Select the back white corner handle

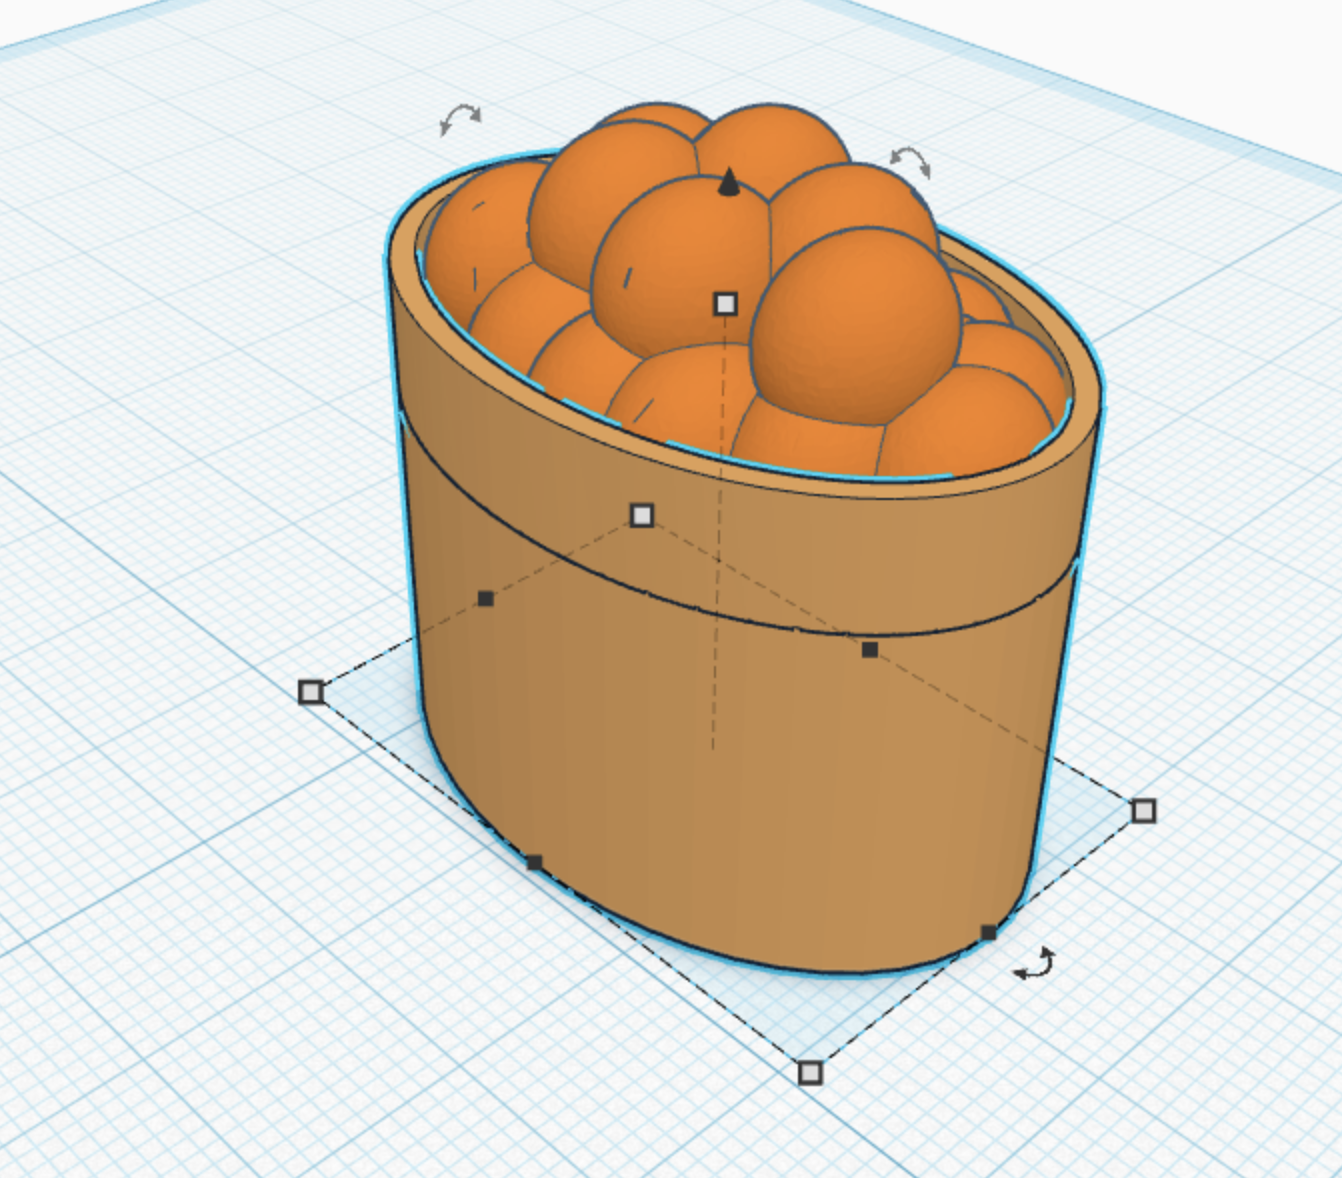tap(642, 515)
